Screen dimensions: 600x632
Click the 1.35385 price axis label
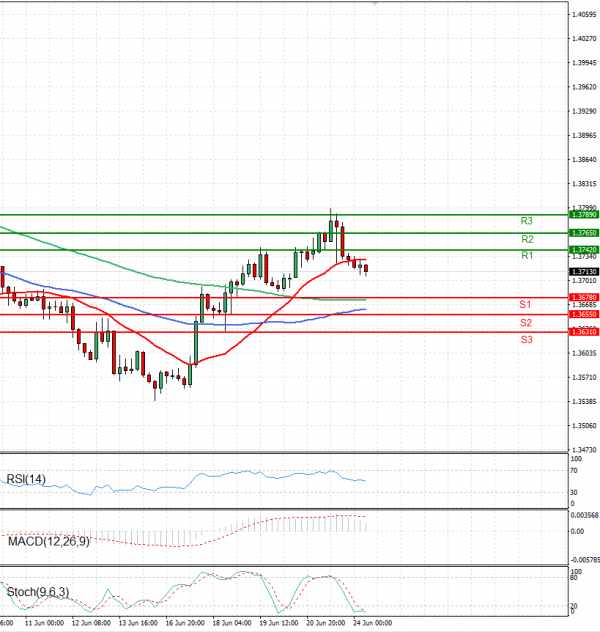(584, 401)
